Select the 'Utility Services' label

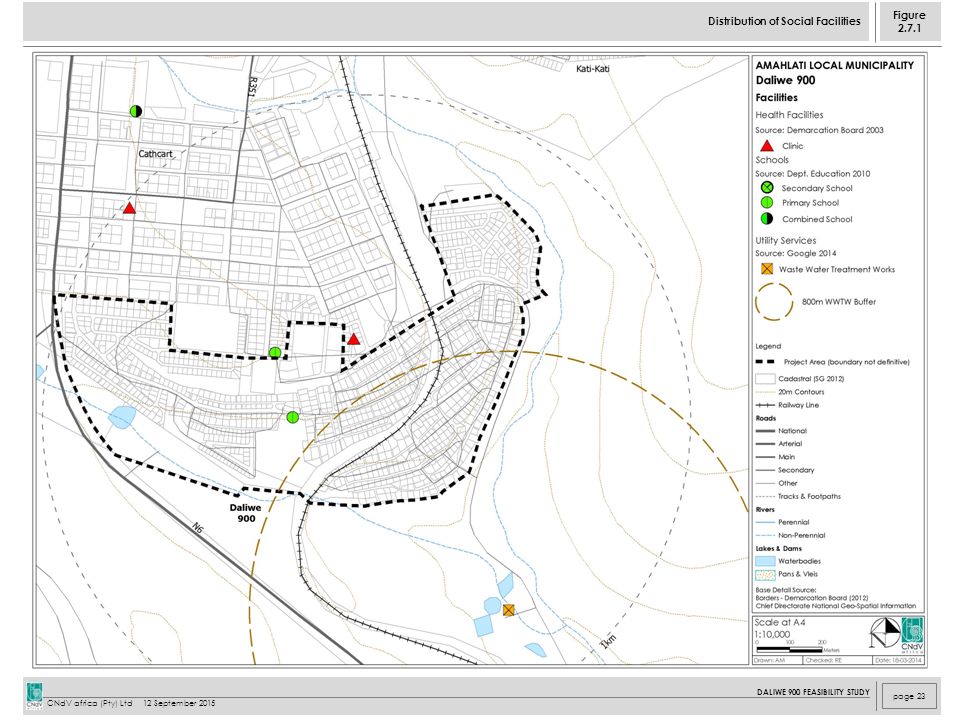(786, 240)
